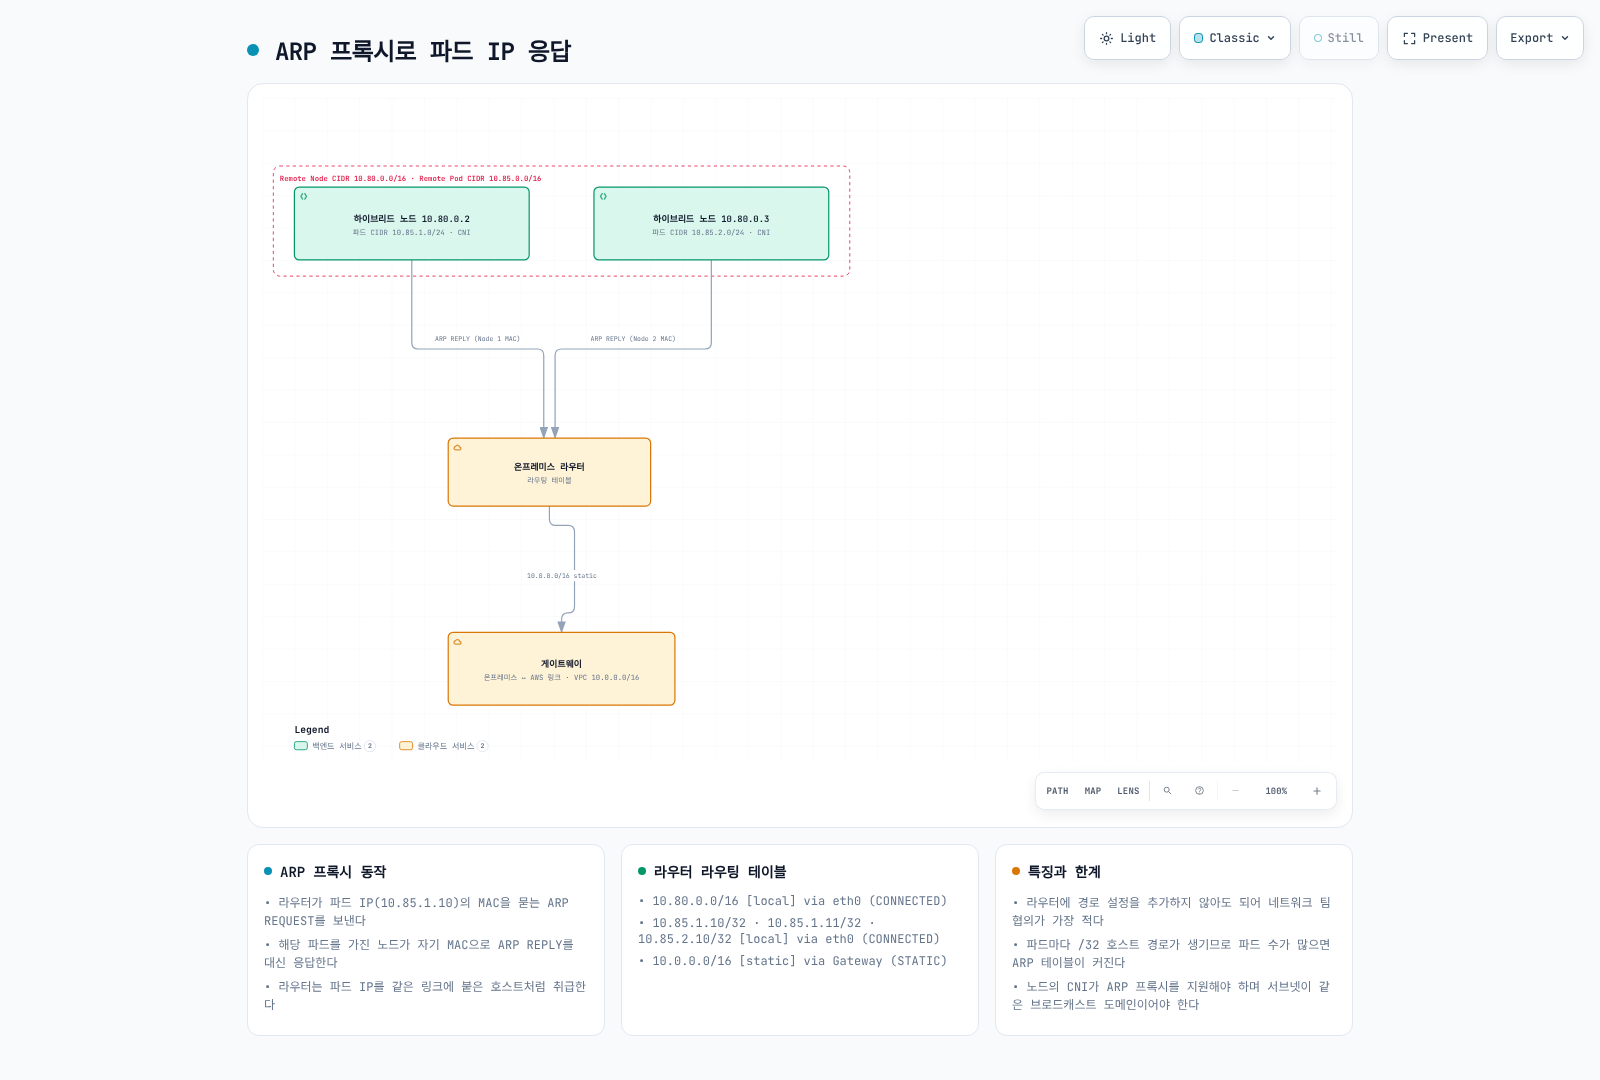Select the MAP view mode
This screenshot has width=1600, height=1080.
click(1093, 791)
